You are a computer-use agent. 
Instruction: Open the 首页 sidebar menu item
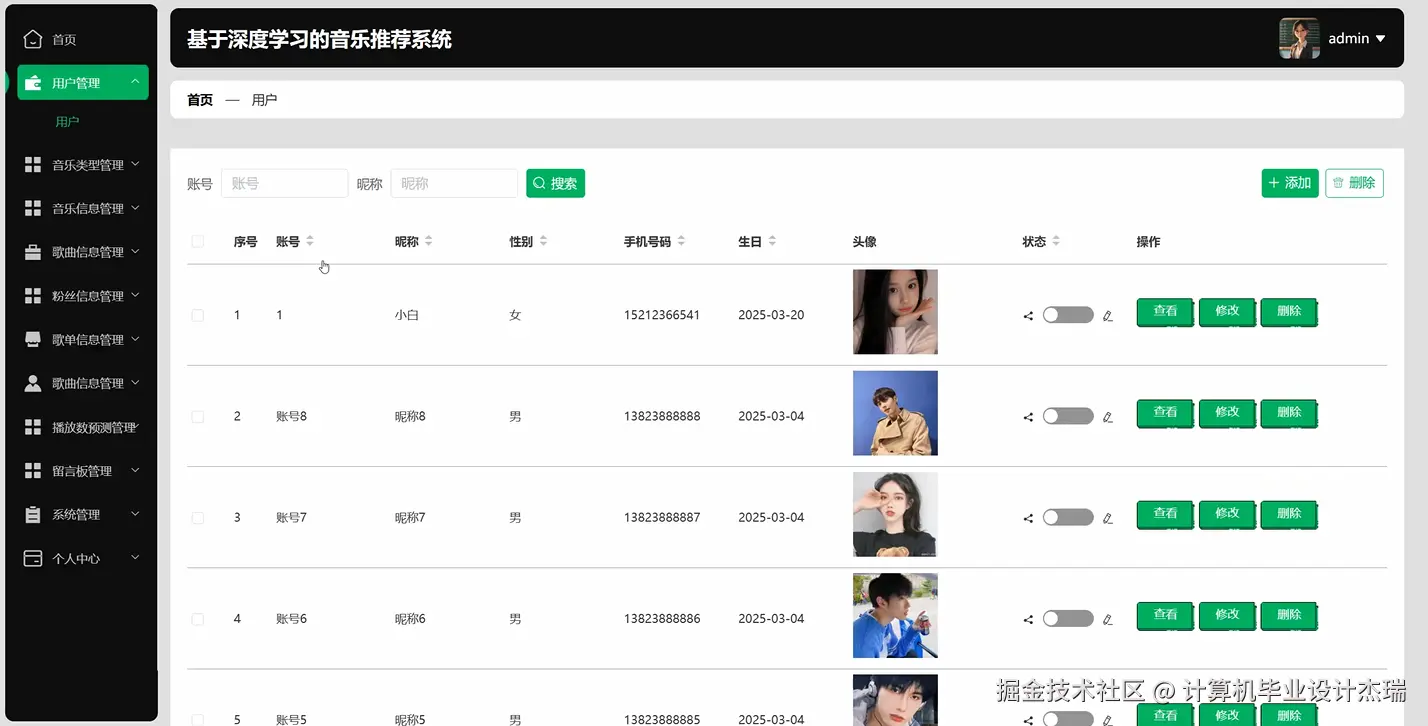coord(83,39)
